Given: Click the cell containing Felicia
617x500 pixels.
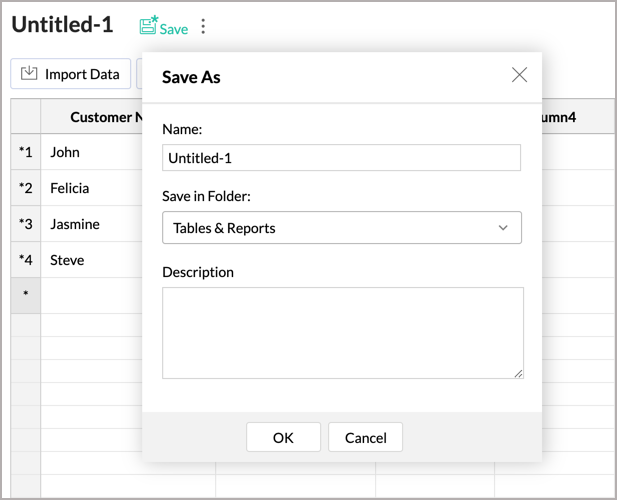Looking at the screenshot, I should coord(90,188).
